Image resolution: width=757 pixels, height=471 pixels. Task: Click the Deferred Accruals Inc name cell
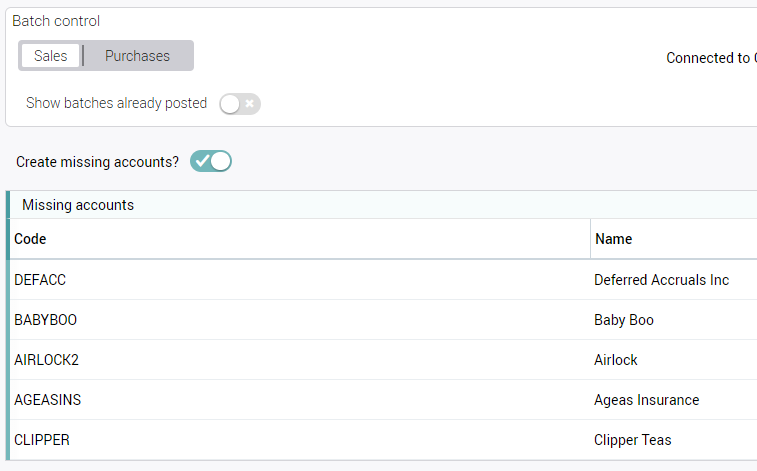(661, 280)
